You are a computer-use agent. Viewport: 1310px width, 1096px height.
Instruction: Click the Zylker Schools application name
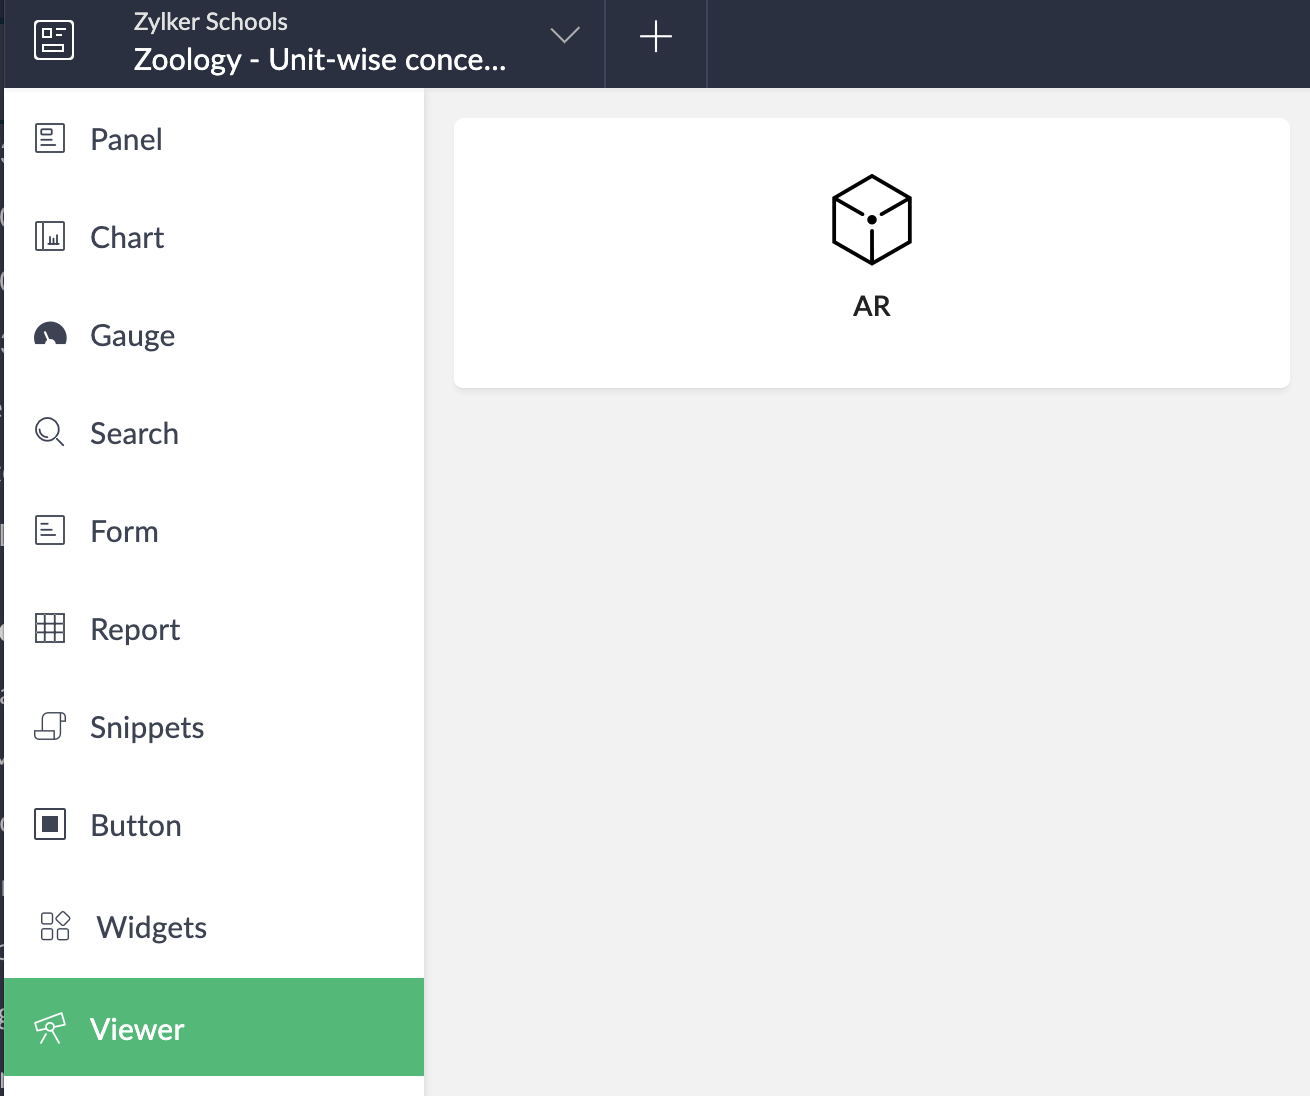[211, 22]
